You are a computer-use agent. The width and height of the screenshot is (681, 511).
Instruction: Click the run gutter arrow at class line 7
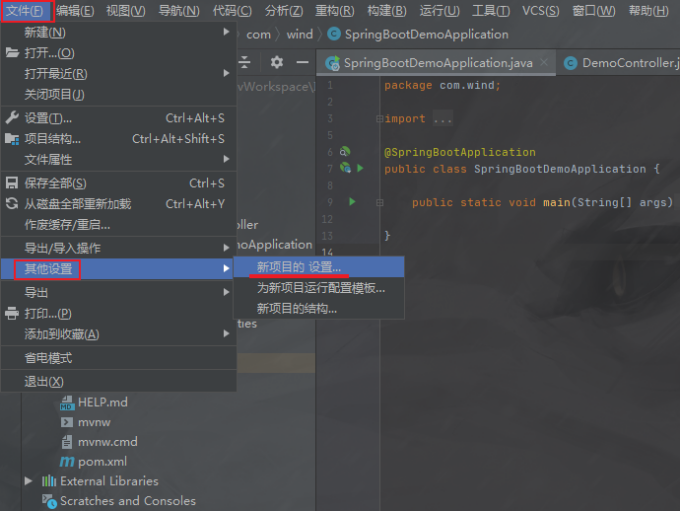pyautogui.click(x=360, y=168)
